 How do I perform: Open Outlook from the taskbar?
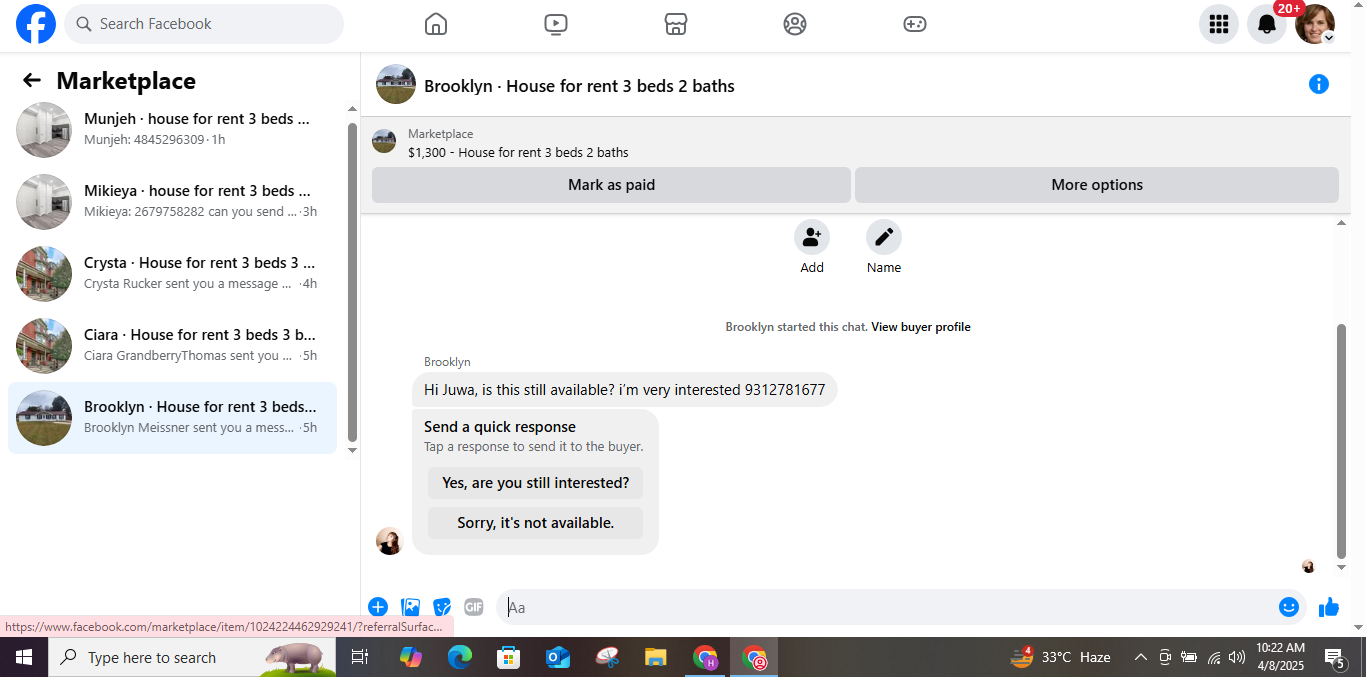pyautogui.click(x=557, y=657)
